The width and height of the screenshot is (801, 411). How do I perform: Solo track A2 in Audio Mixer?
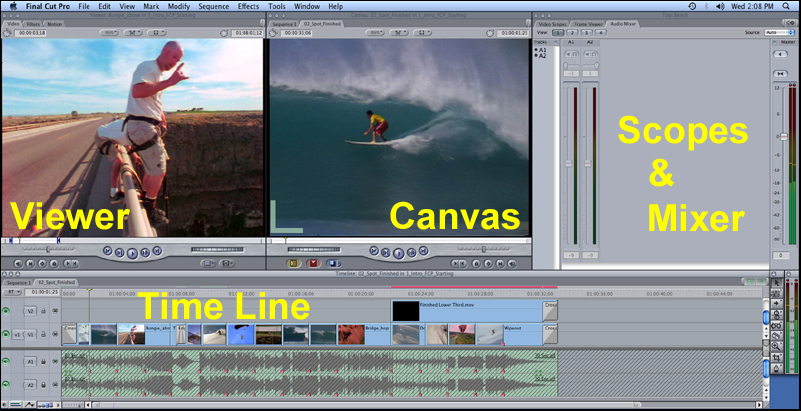tap(594, 54)
